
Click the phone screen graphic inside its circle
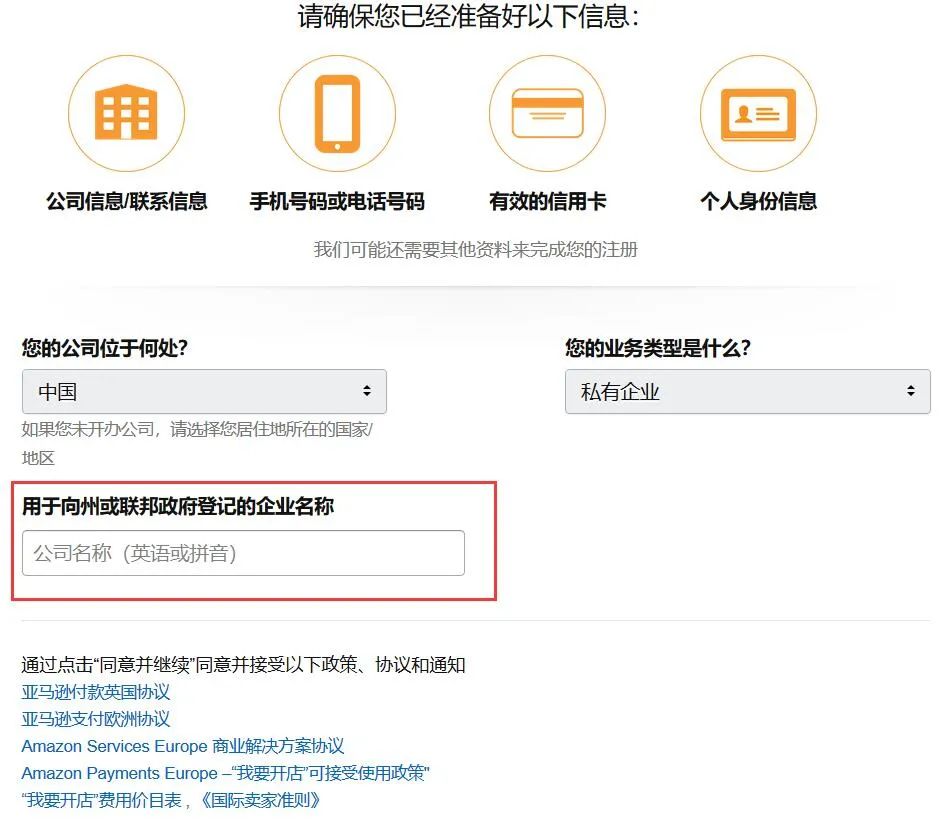pos(337,110)
